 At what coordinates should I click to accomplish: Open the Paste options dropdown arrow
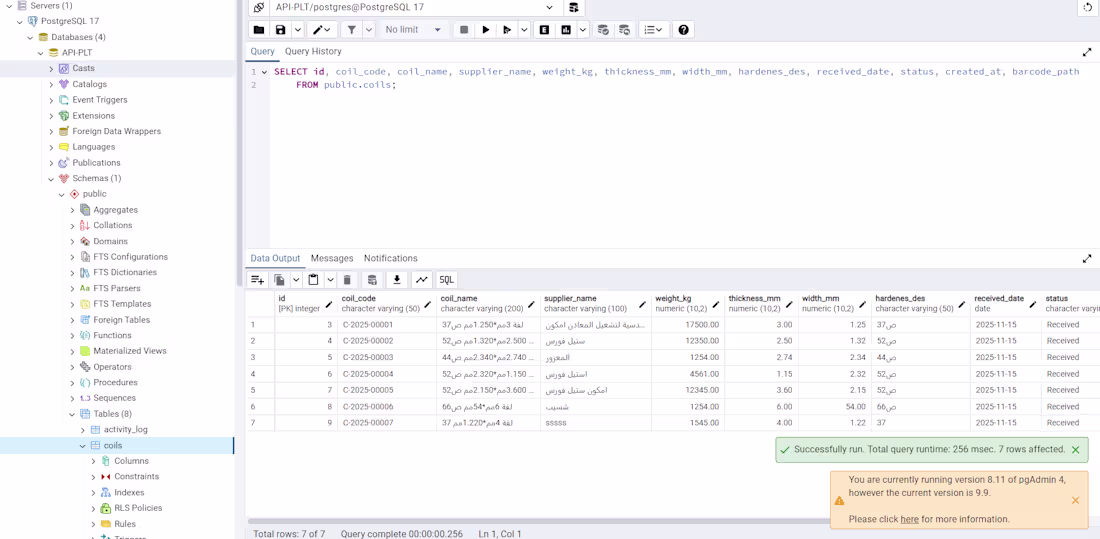click(330, 279)
